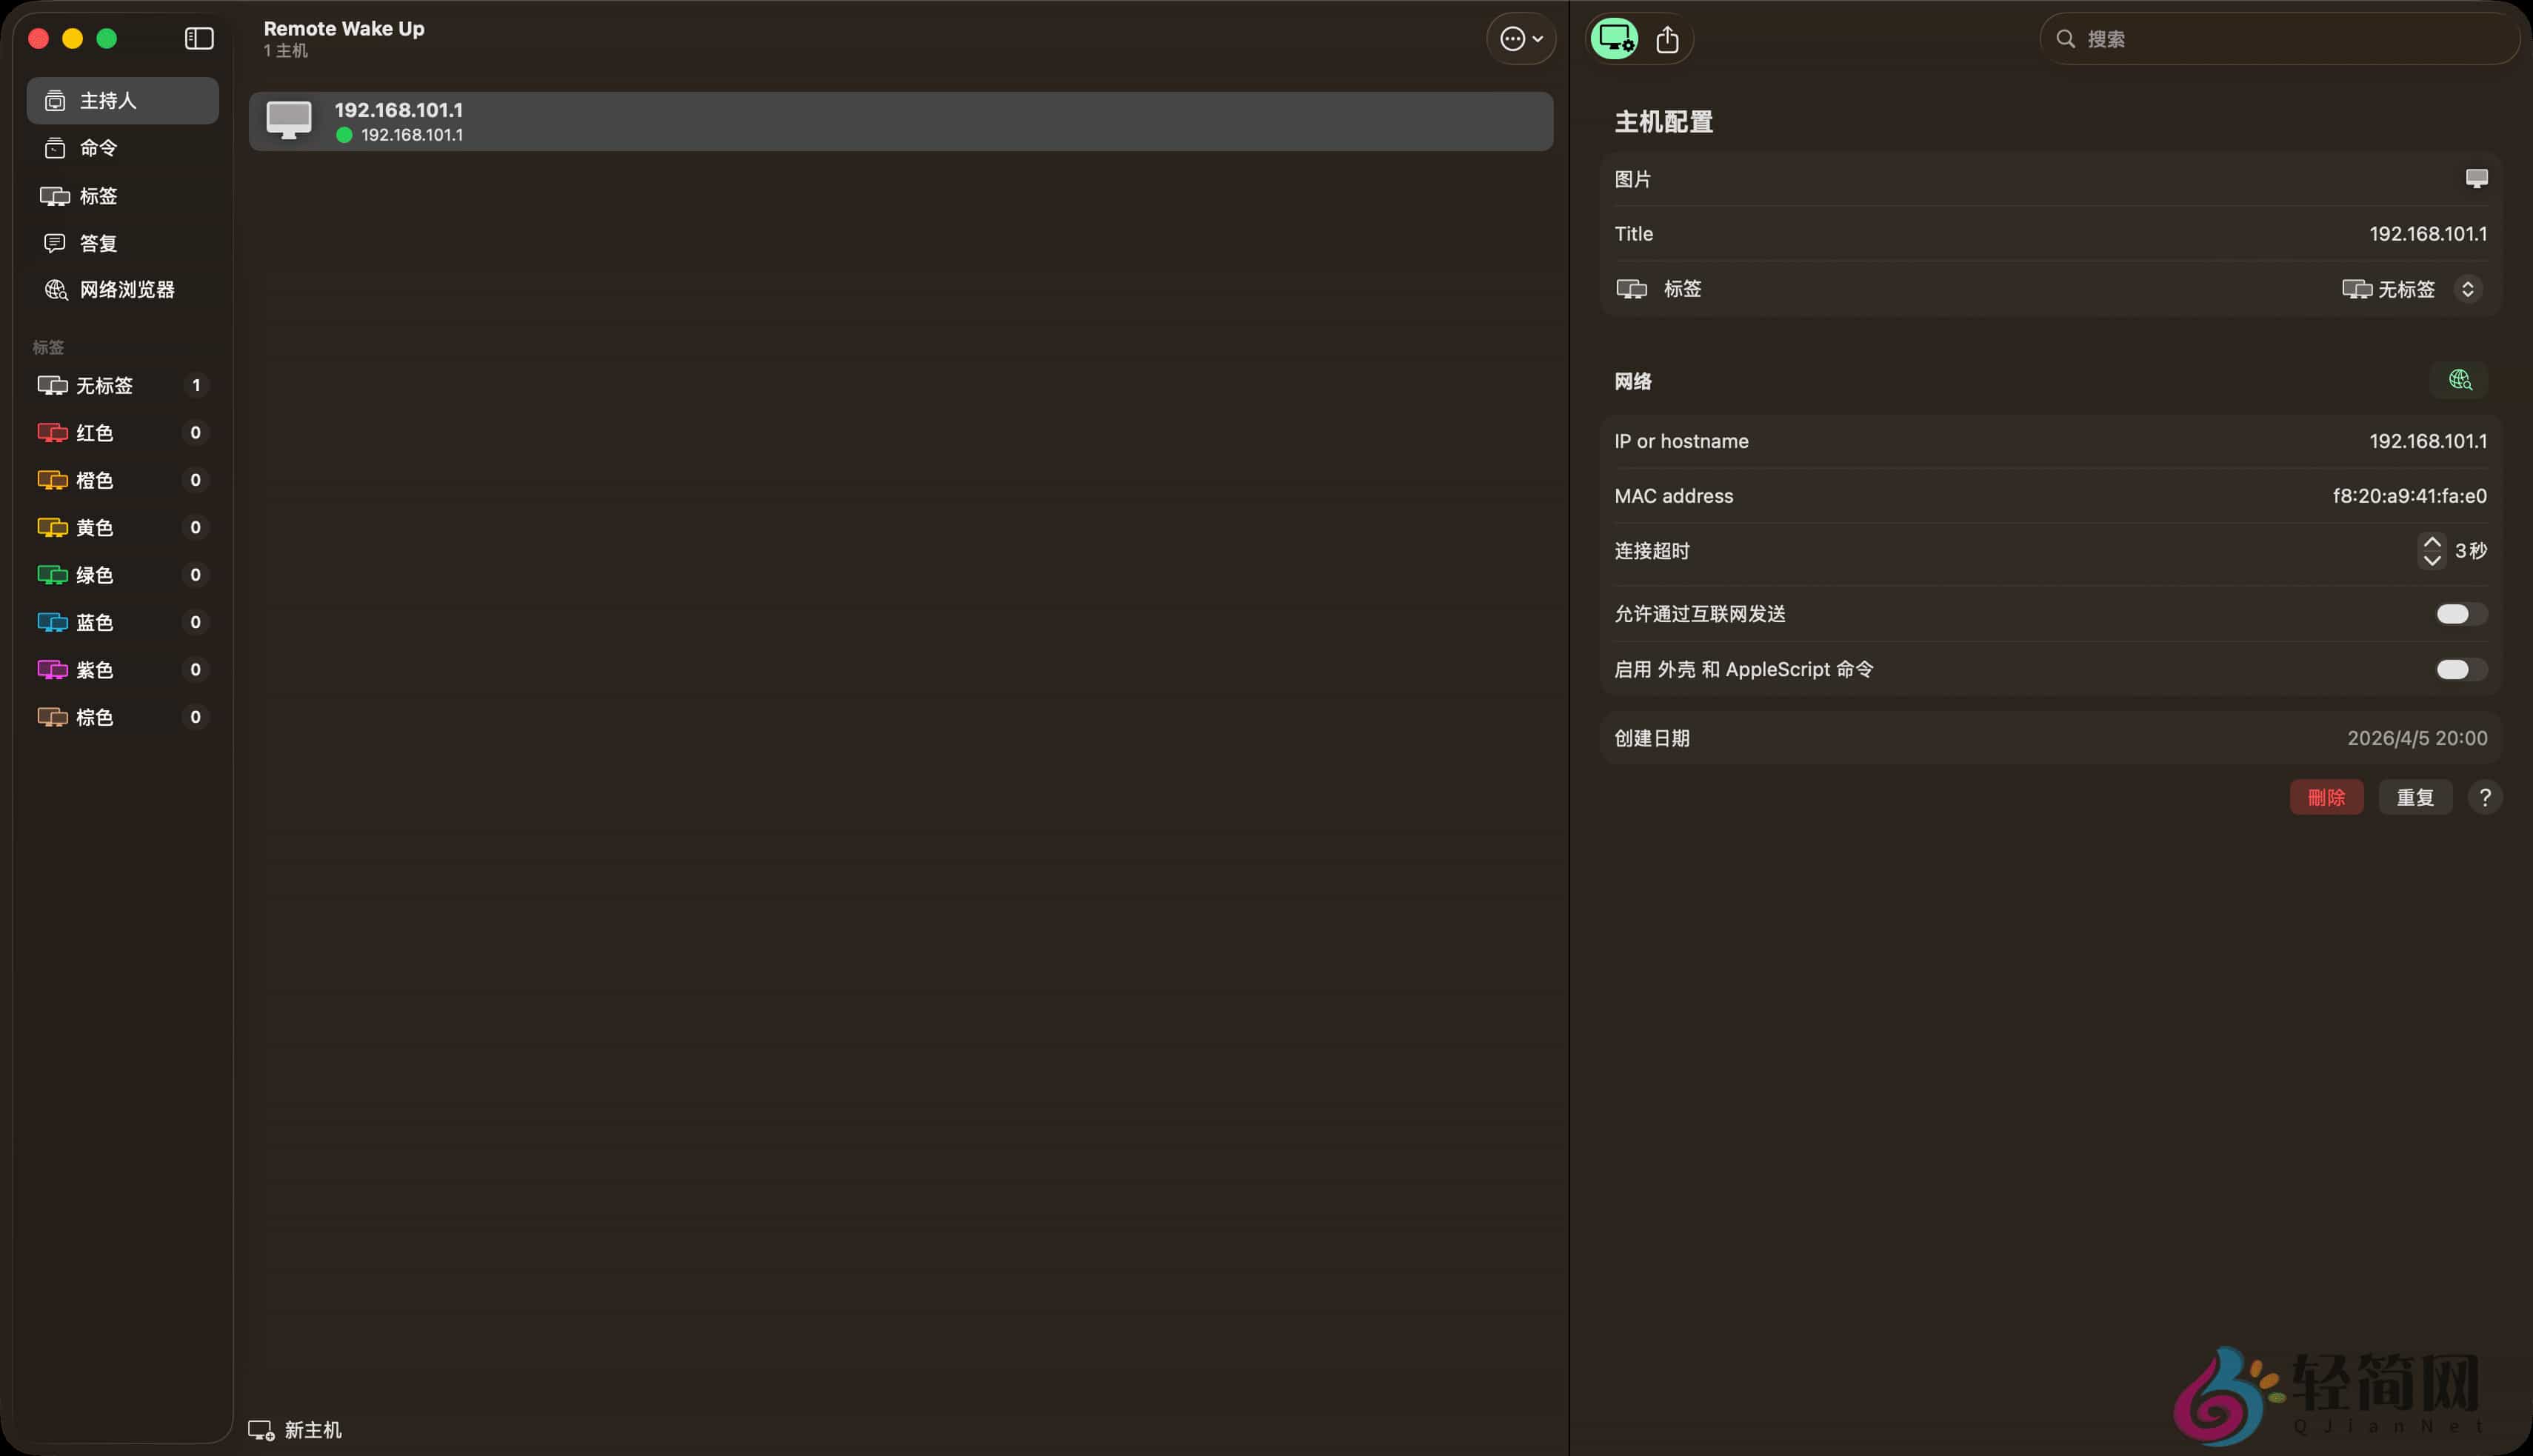Select the 紫色 purple tag filter
2533x1456 pixels.
95,670
